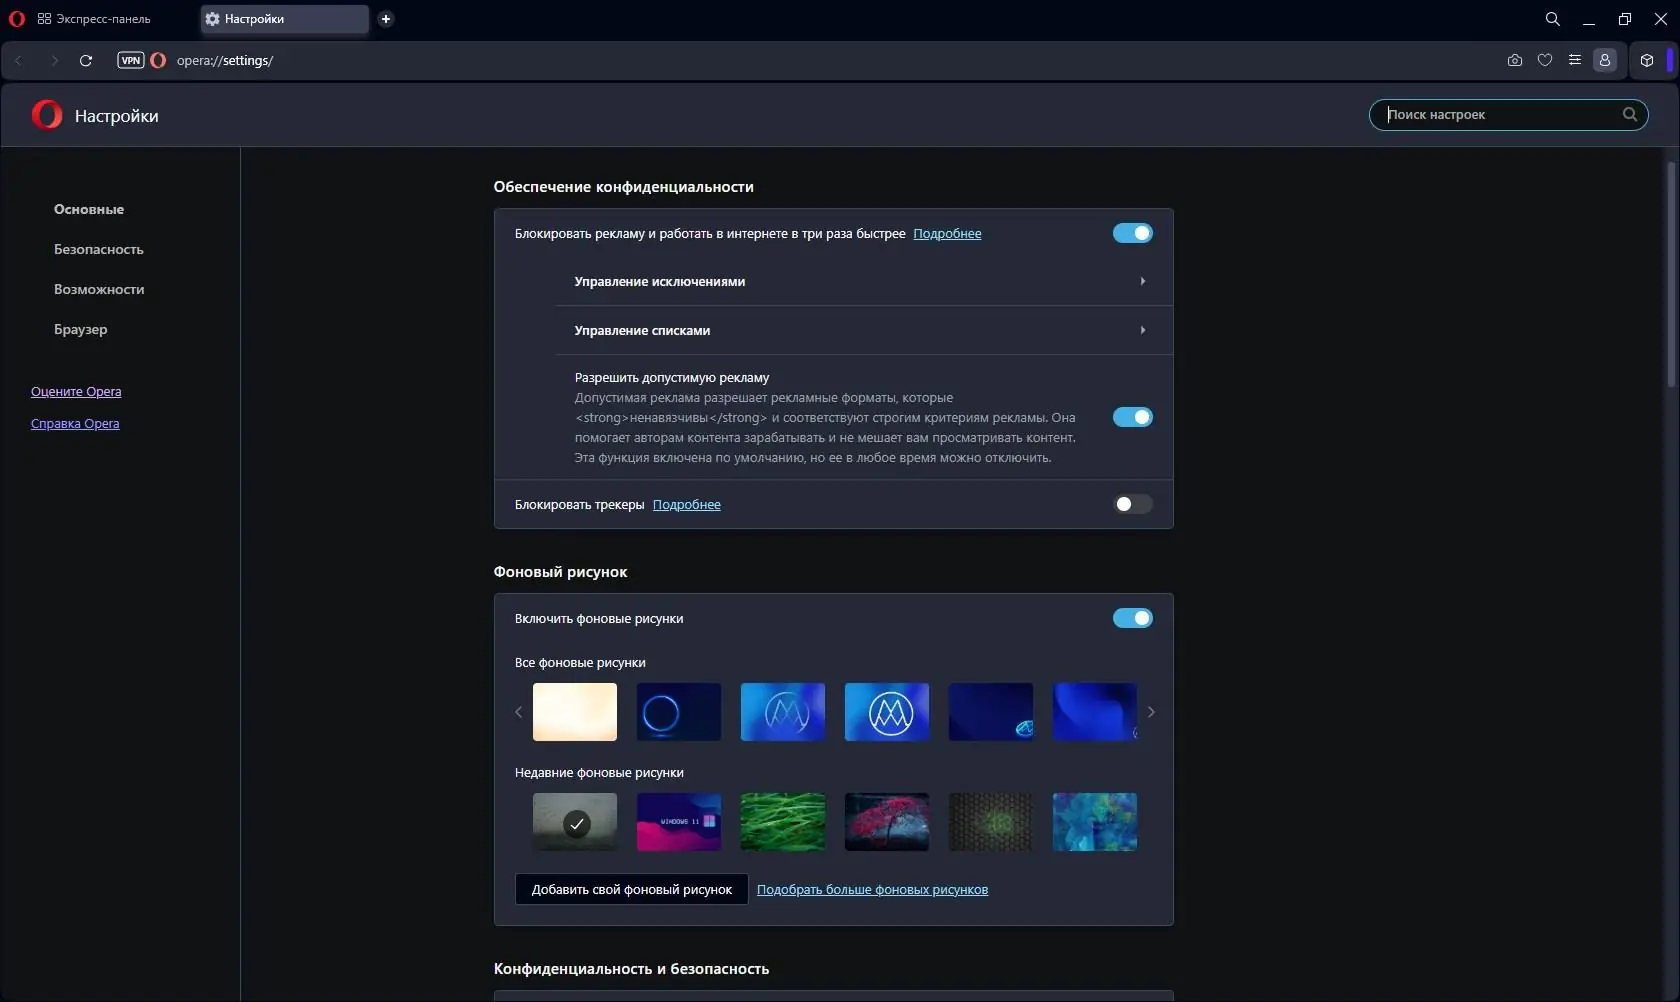Viewport: 1680px width, 1002px height.
Task: Open the Snapshot camera tool
Action: pos(1514,60)
